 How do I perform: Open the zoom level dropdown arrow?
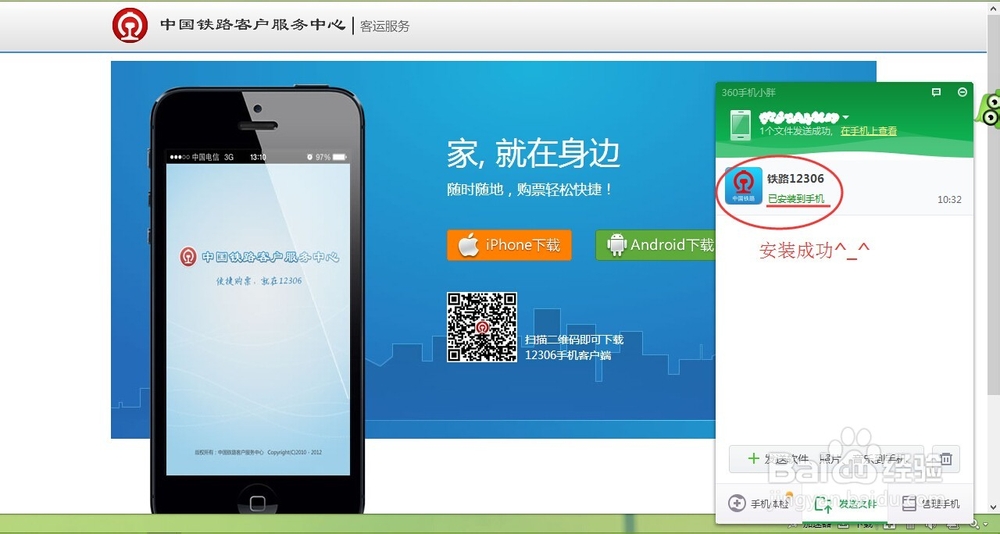point(986,524)
